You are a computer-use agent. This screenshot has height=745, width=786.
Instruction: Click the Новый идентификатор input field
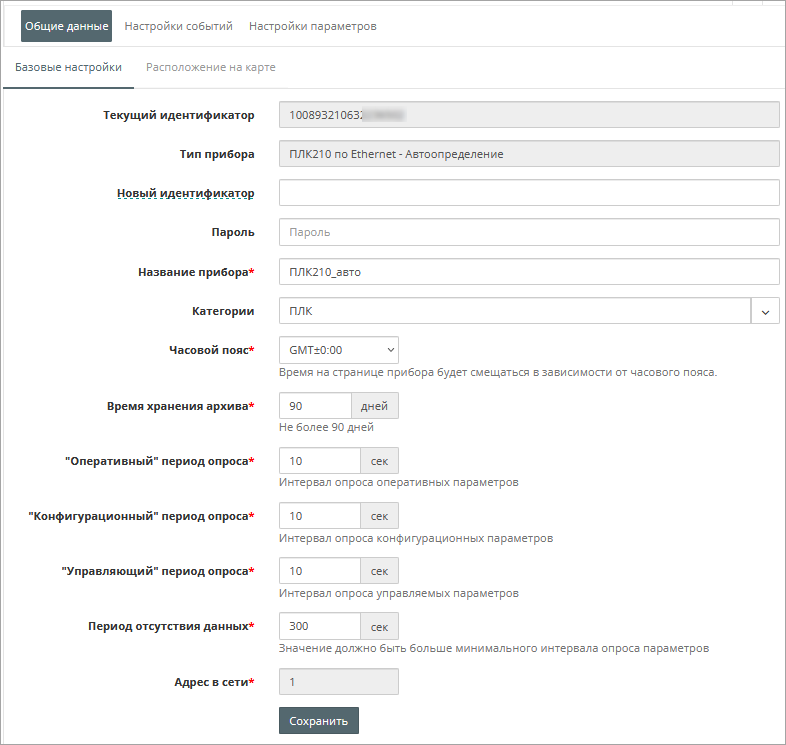[528, 193]
